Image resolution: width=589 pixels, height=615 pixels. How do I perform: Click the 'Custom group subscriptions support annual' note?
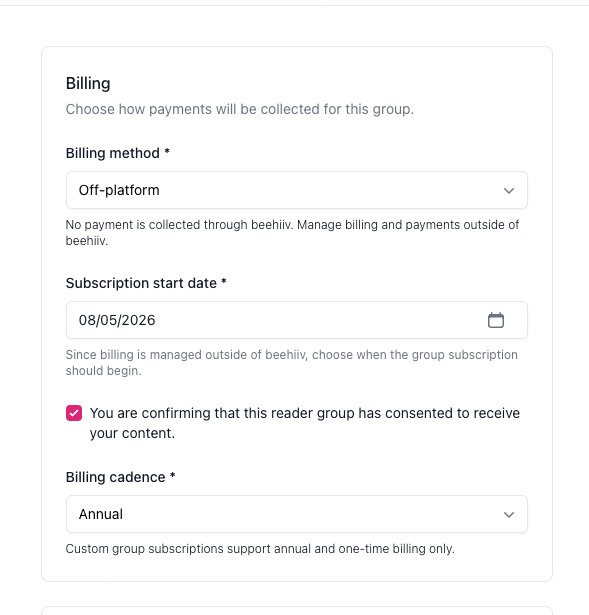[260, 549]
